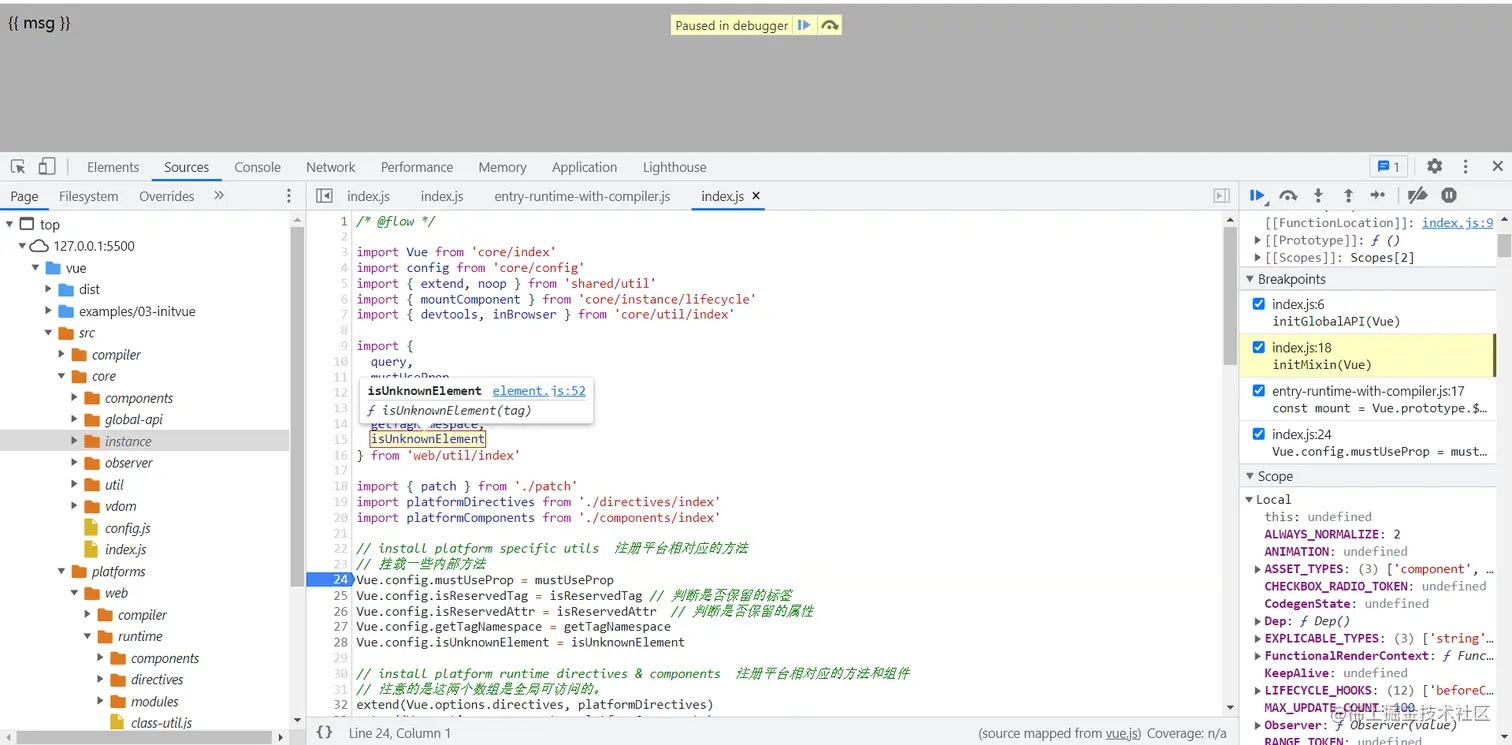Expand the dist folder arrow
Screen dimensions: 1512x745
(x=48, y=289)
